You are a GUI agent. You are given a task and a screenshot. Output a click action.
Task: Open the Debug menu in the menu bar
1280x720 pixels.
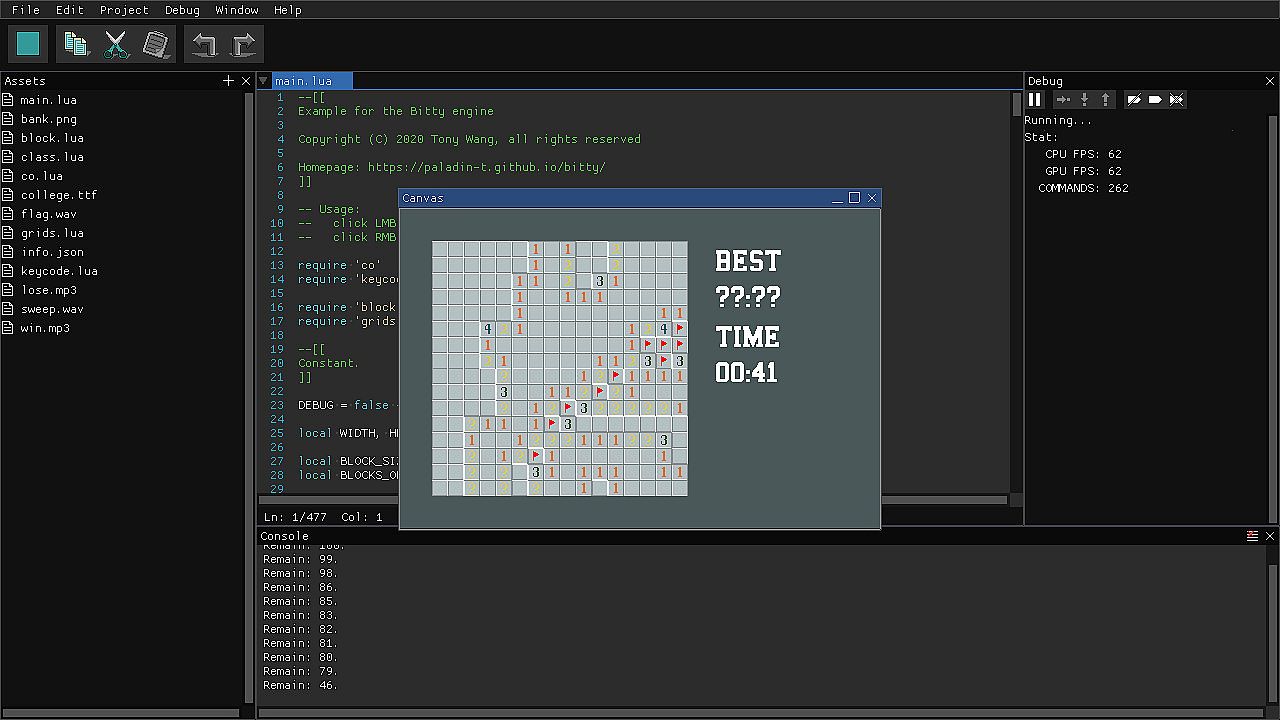click(x=182, y=10)
